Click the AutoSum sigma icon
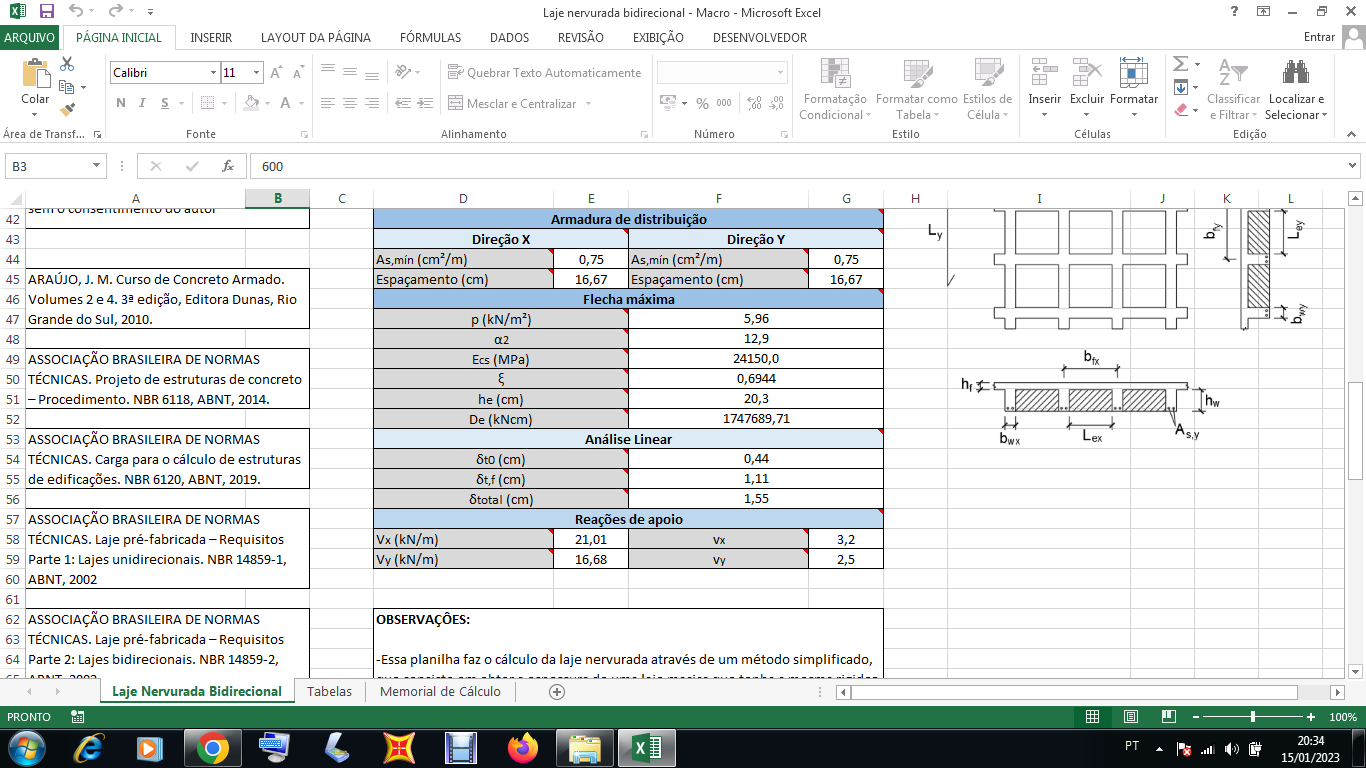 coord(1180,64)
